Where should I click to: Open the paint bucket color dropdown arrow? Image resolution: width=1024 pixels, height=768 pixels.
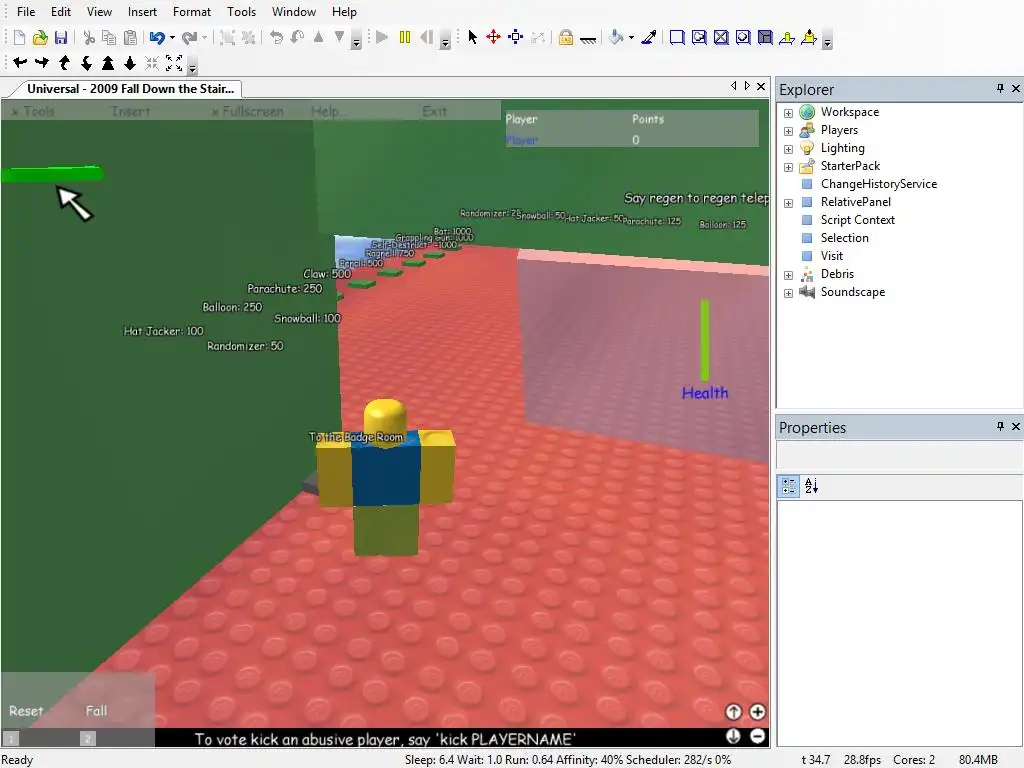click(631, 38)
